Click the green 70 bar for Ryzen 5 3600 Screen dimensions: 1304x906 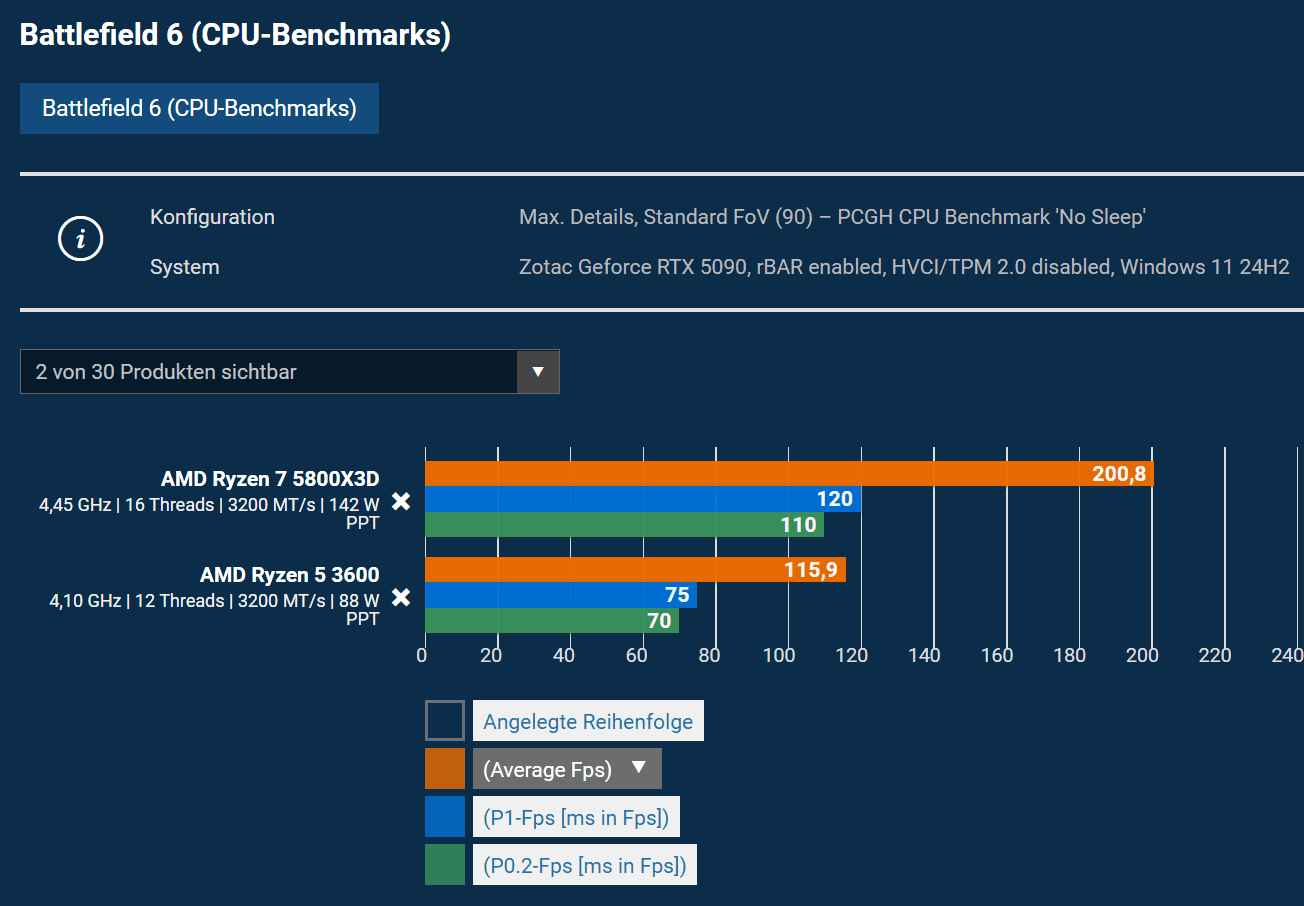pos(552,621)
